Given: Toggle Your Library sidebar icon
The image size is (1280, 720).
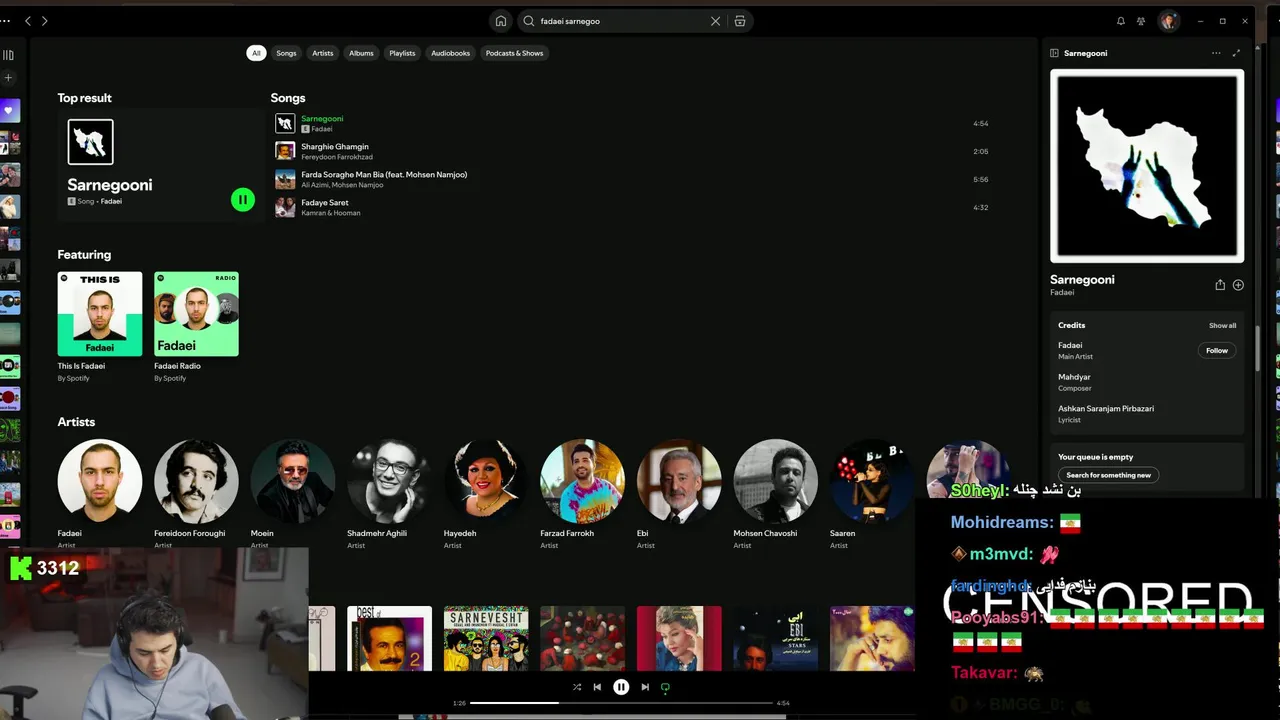Looking at the screenshot, I should tap(8, 55).
